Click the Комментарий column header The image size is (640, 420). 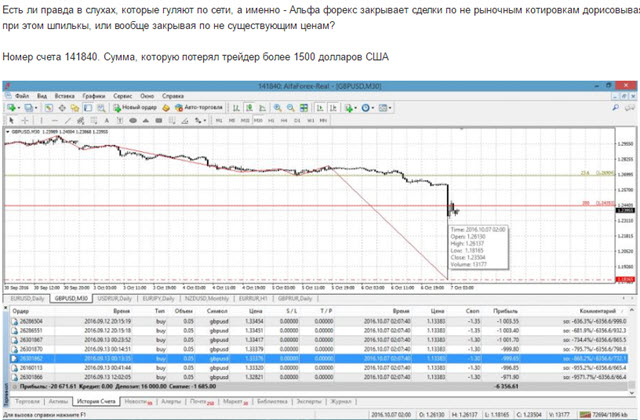[x=597, y=311]
